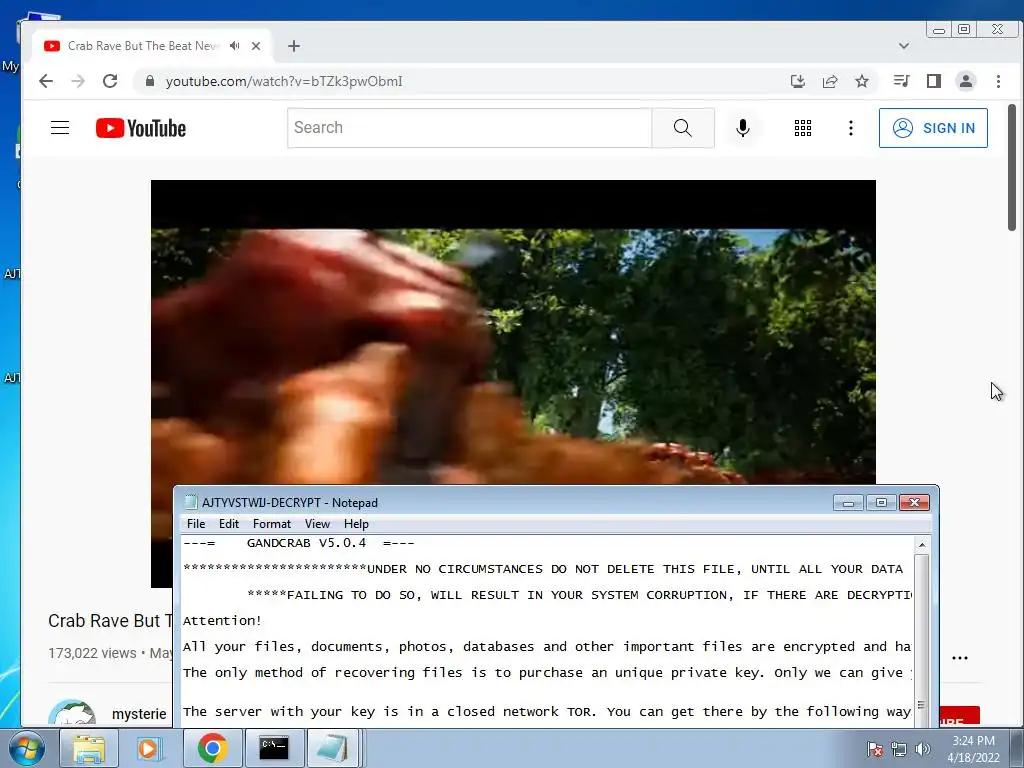
Task: Open Notepad's Help menu
Action: (x=357, y=524)
